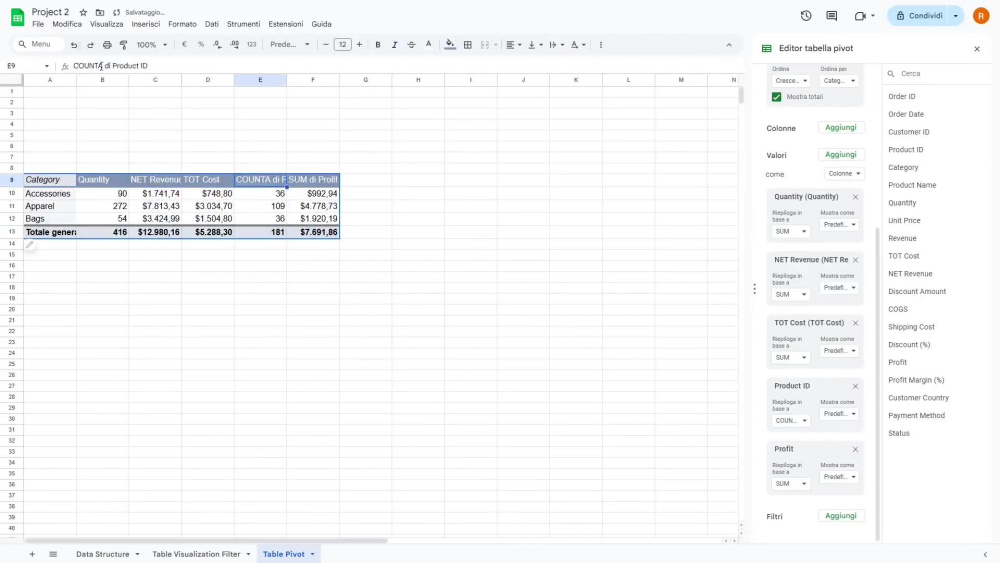The width and height of the screenshot is (1000, 563).
Task: Decrease decimal places in the toolbar
Action: point(217,45)
